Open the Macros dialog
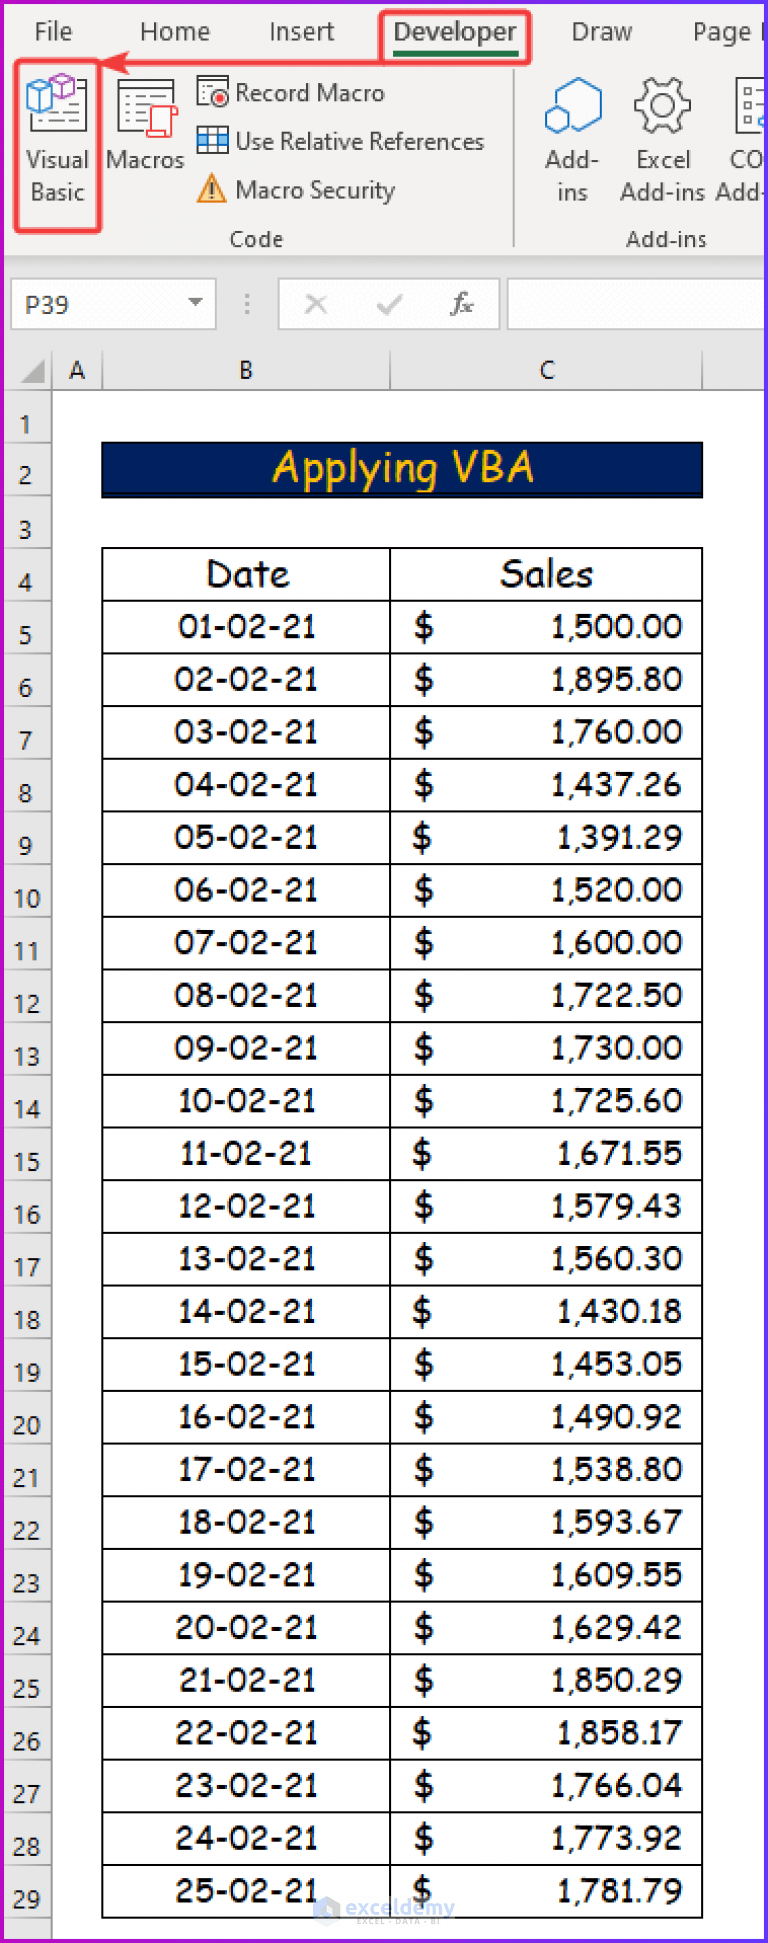Image resolution: width=768 pixels, height=1943 pixels. [144, 130]
